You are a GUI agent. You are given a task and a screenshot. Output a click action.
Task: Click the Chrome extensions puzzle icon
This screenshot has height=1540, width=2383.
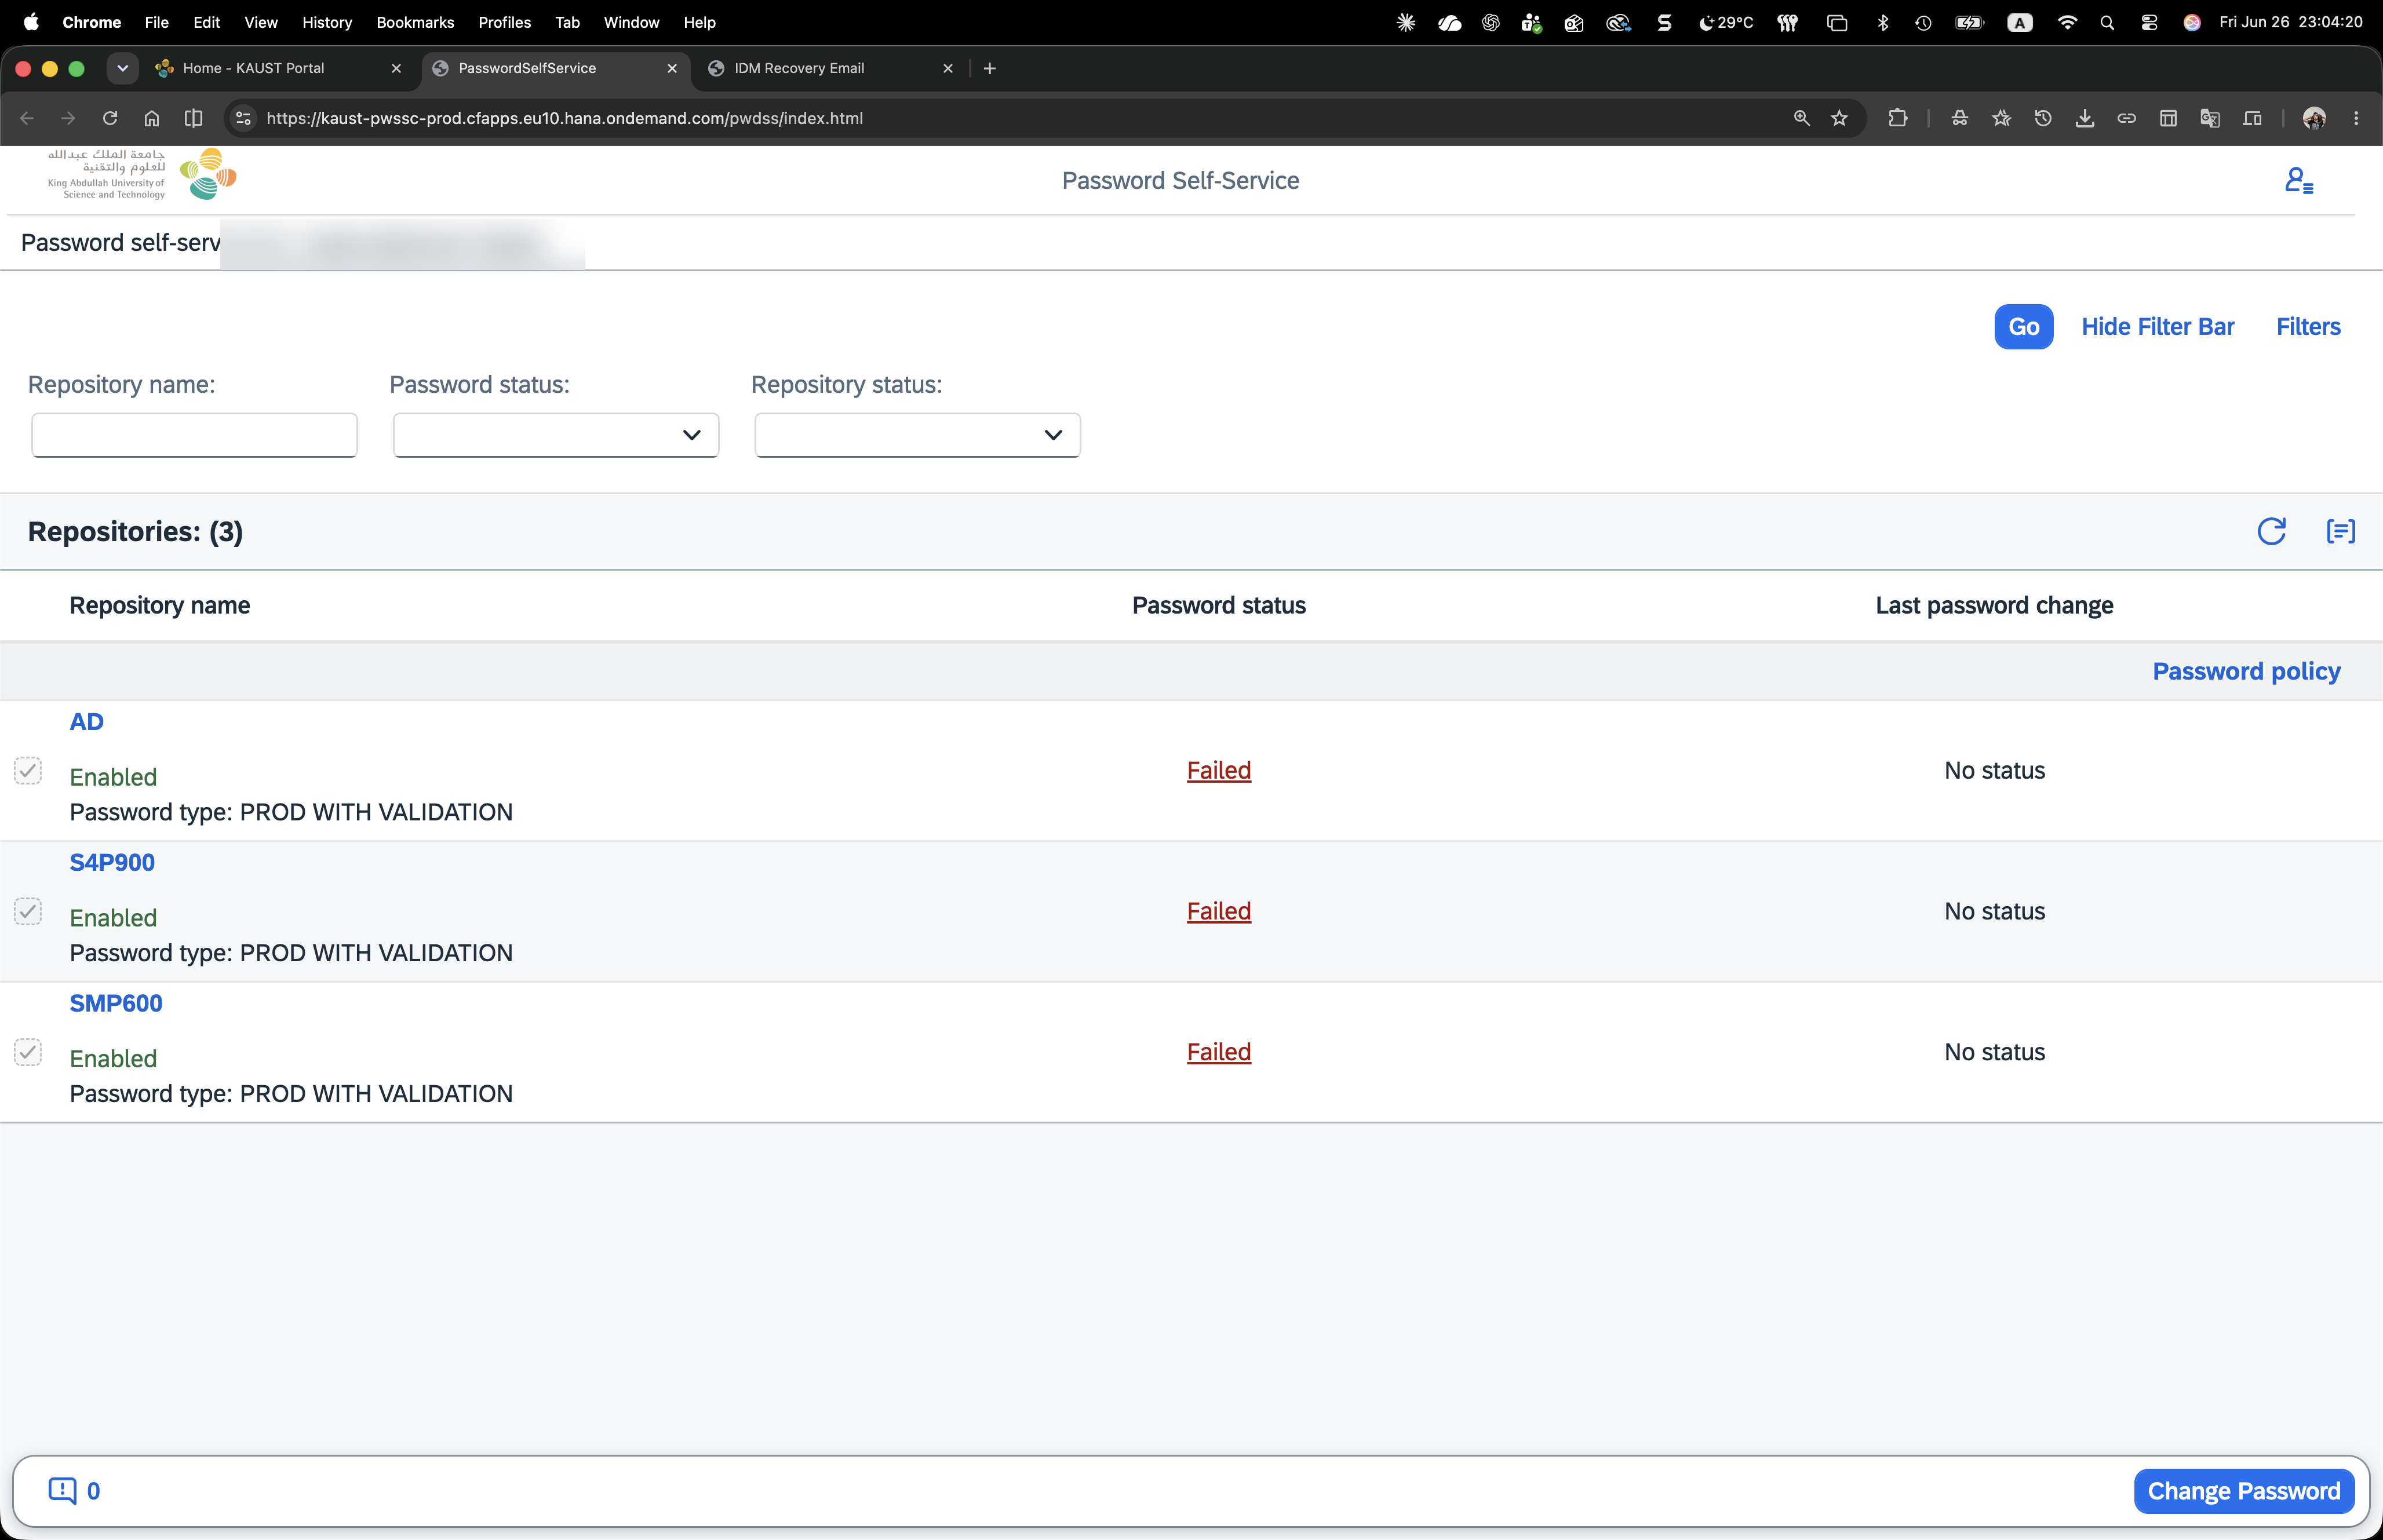(x=1897, y=118)
